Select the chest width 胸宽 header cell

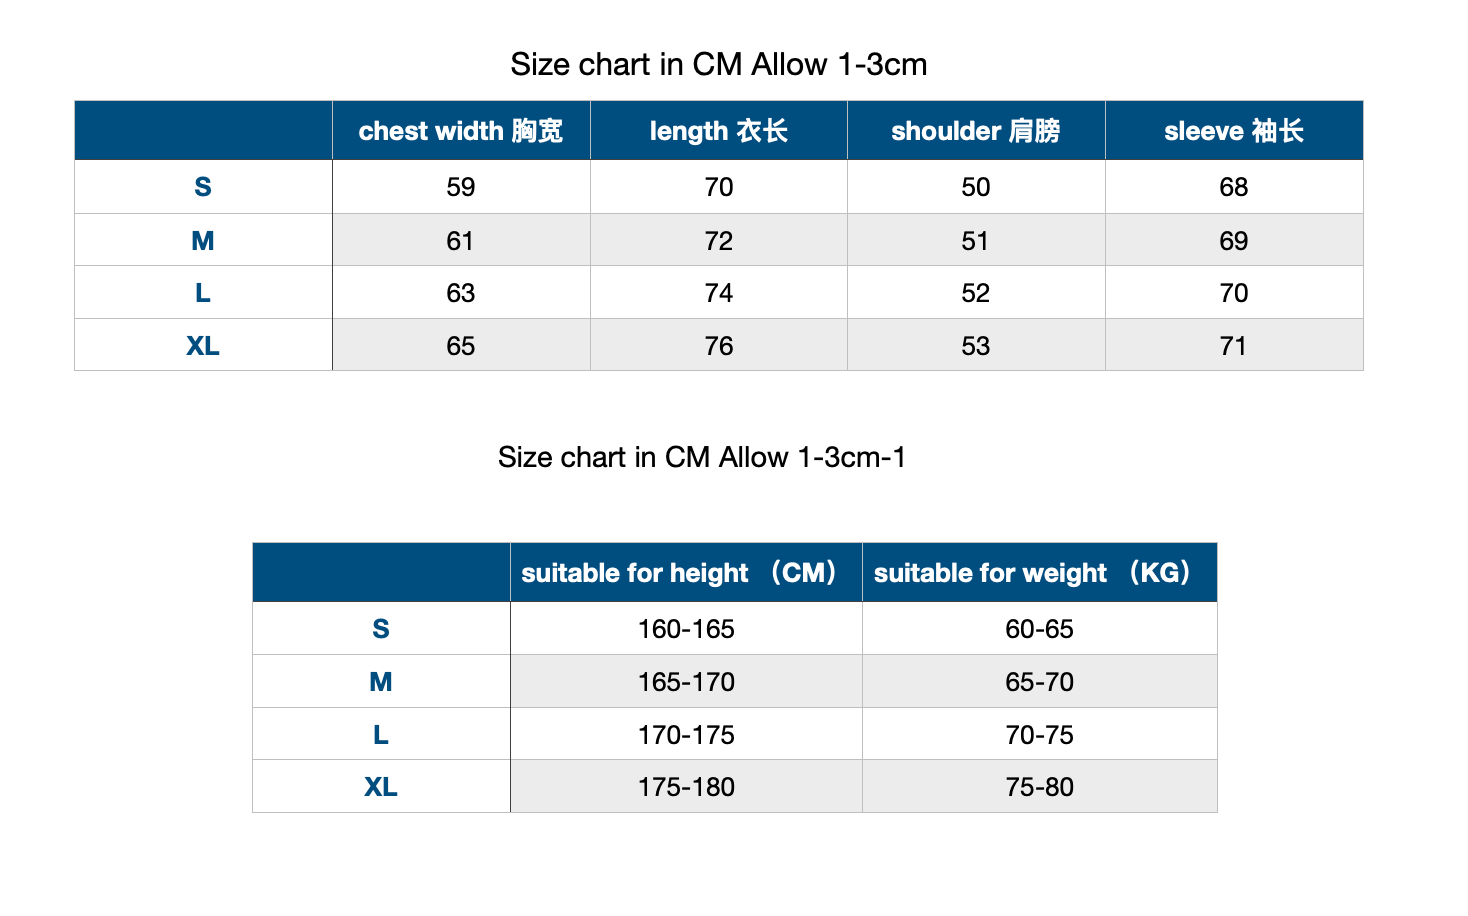coord(461,131)
